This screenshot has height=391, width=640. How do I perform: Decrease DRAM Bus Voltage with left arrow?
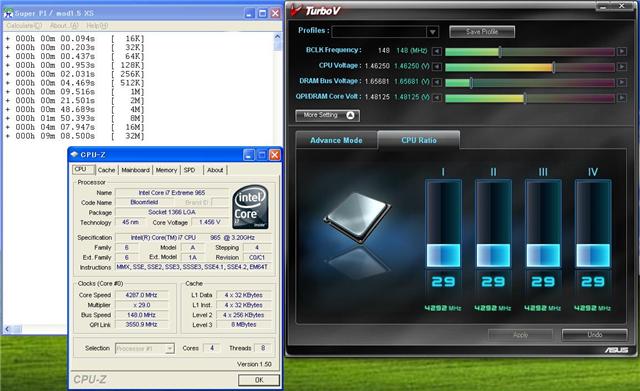(x=436, y=82)
